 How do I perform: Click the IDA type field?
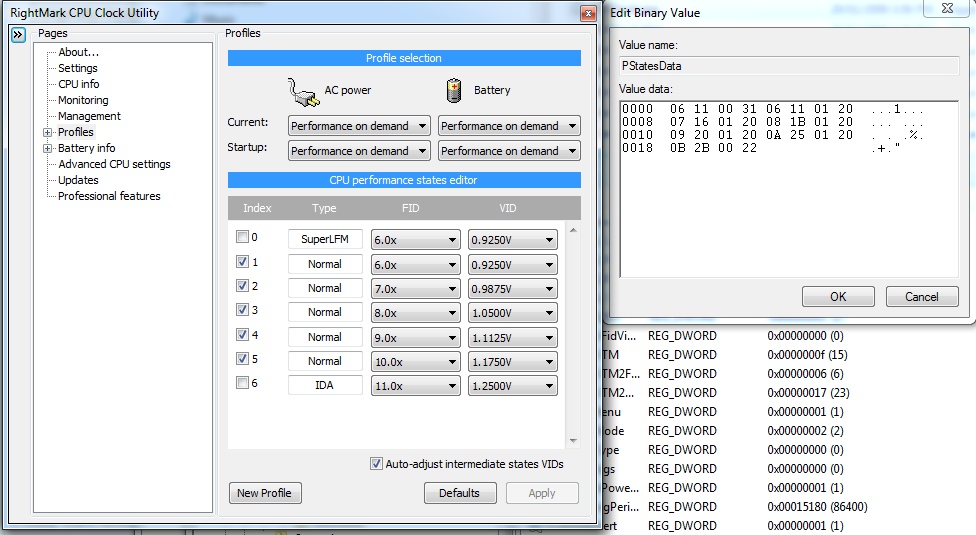tap(325, 385)
